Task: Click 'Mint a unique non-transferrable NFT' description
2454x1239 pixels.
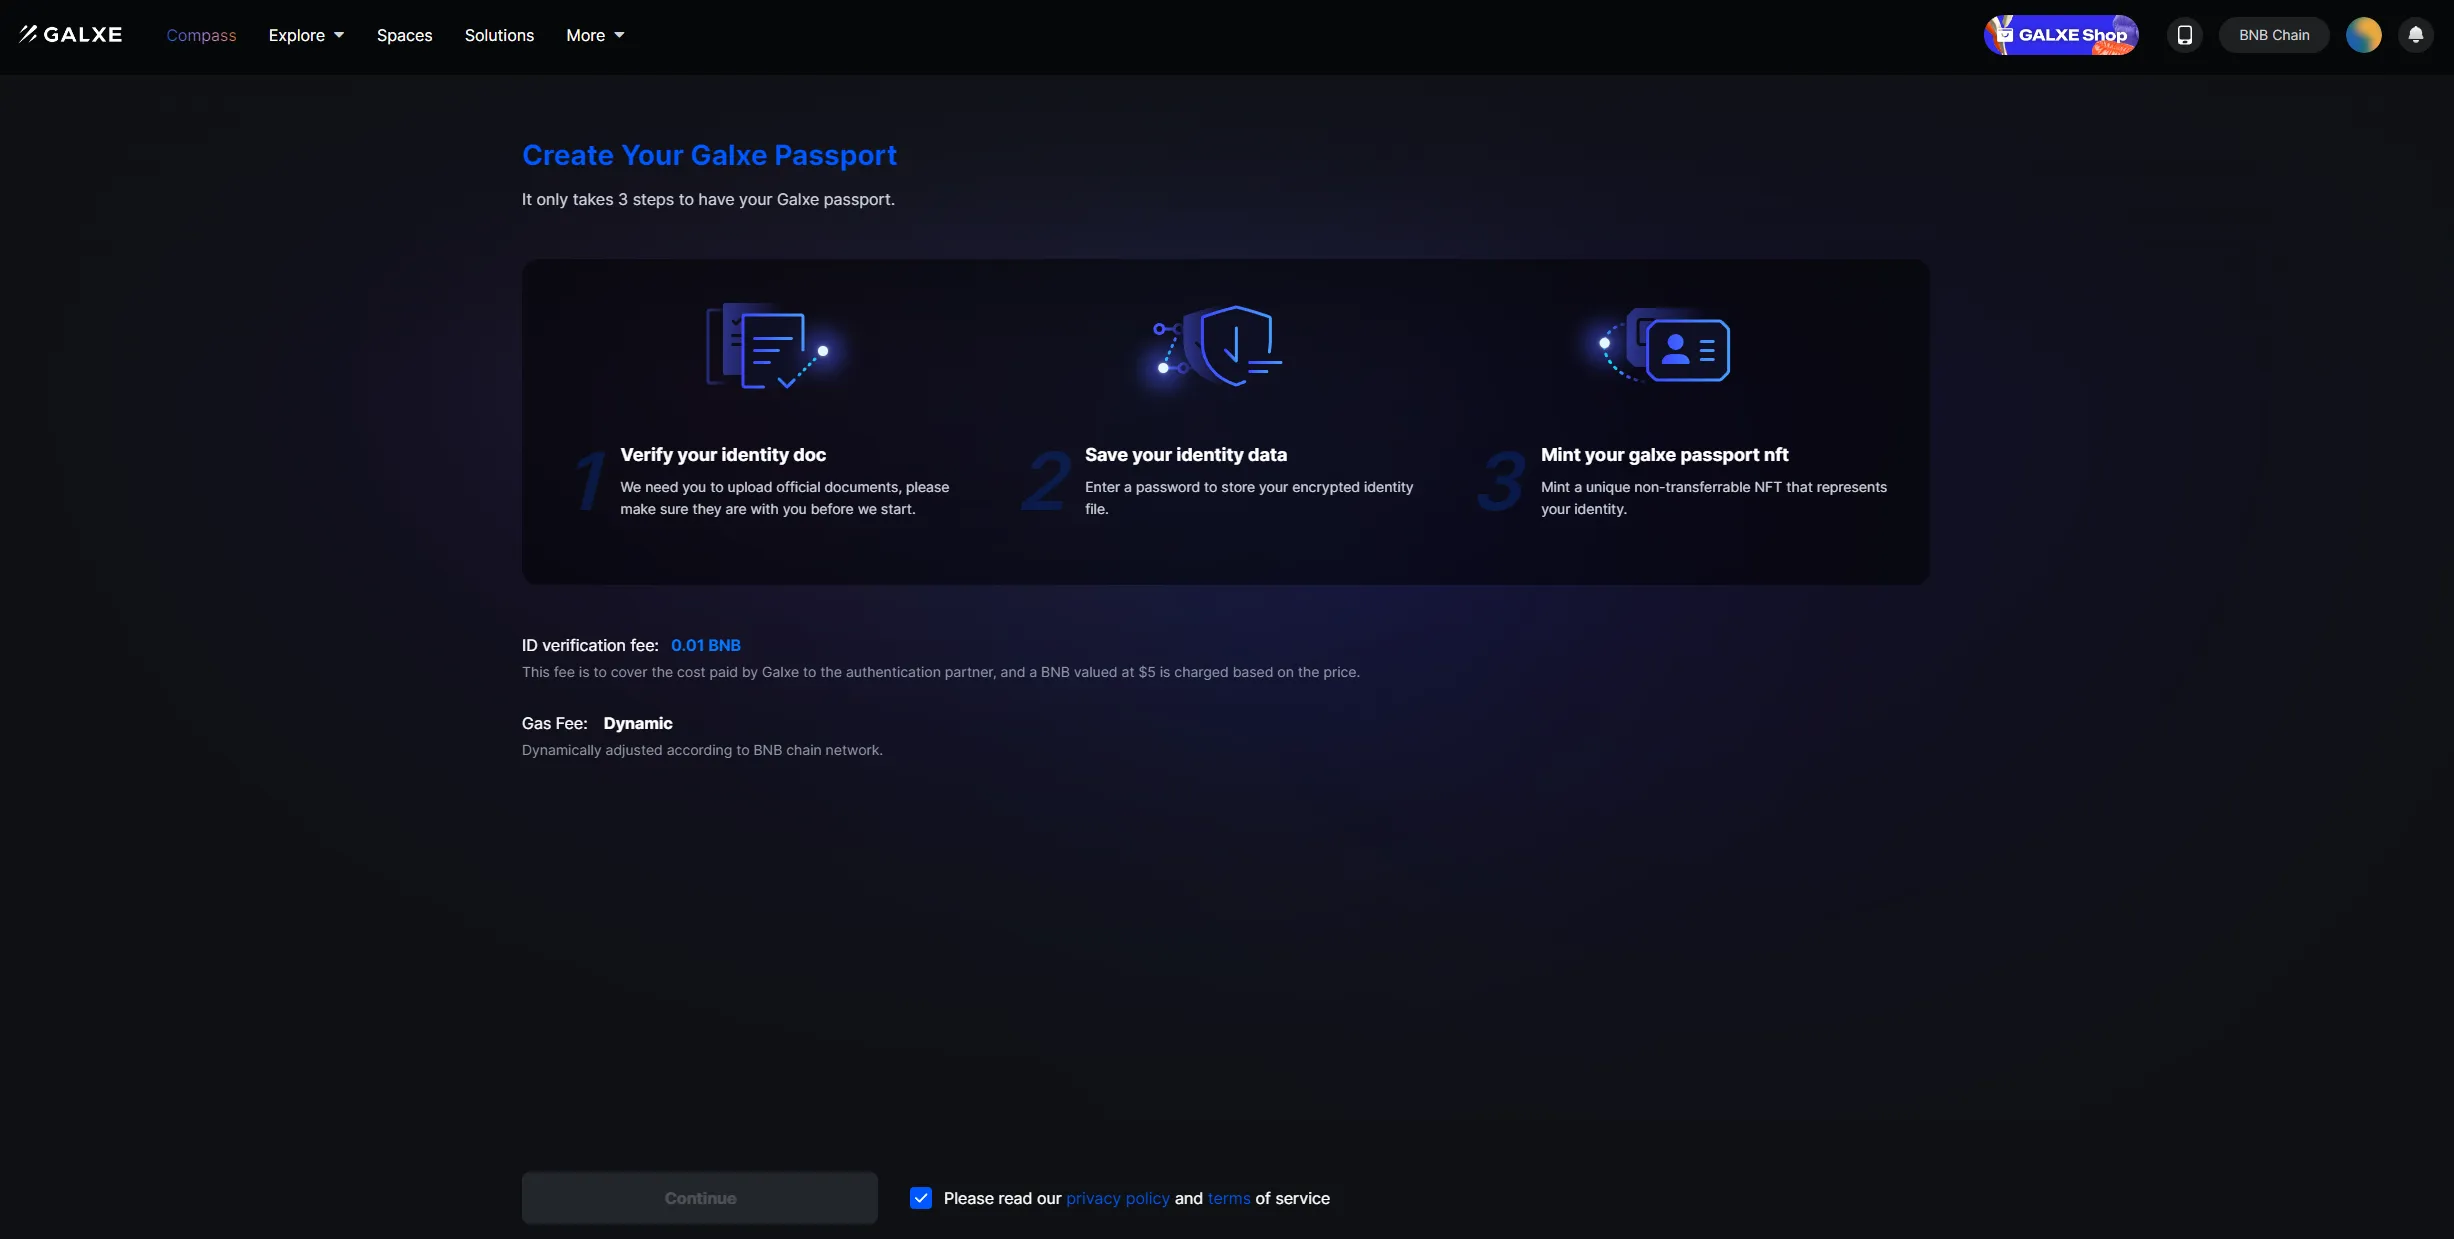Action: click(x=1714, y=498)
